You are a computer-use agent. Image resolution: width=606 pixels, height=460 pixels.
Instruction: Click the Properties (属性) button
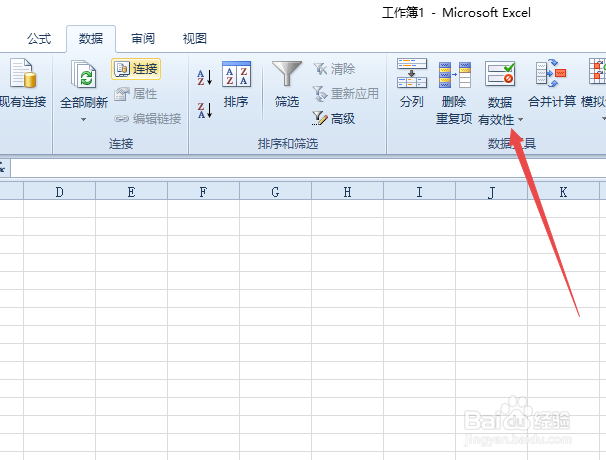point(136,94)
